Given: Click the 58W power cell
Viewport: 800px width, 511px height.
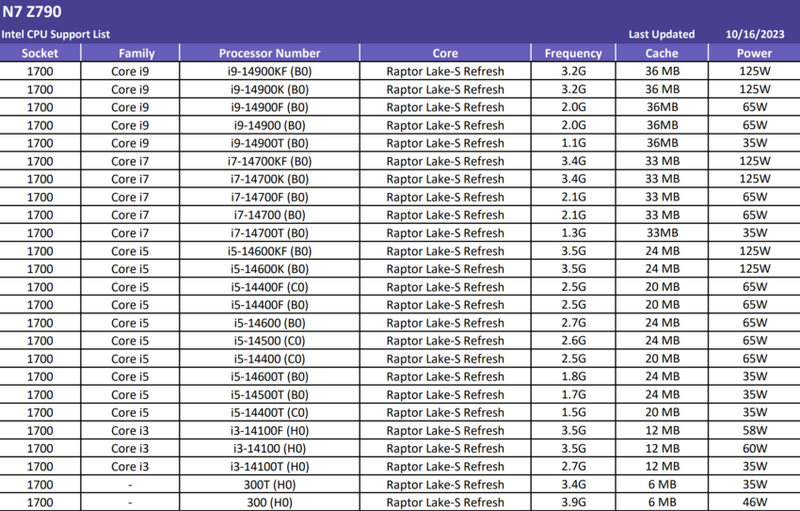Looking at the screenshot, I should [755, 430].
